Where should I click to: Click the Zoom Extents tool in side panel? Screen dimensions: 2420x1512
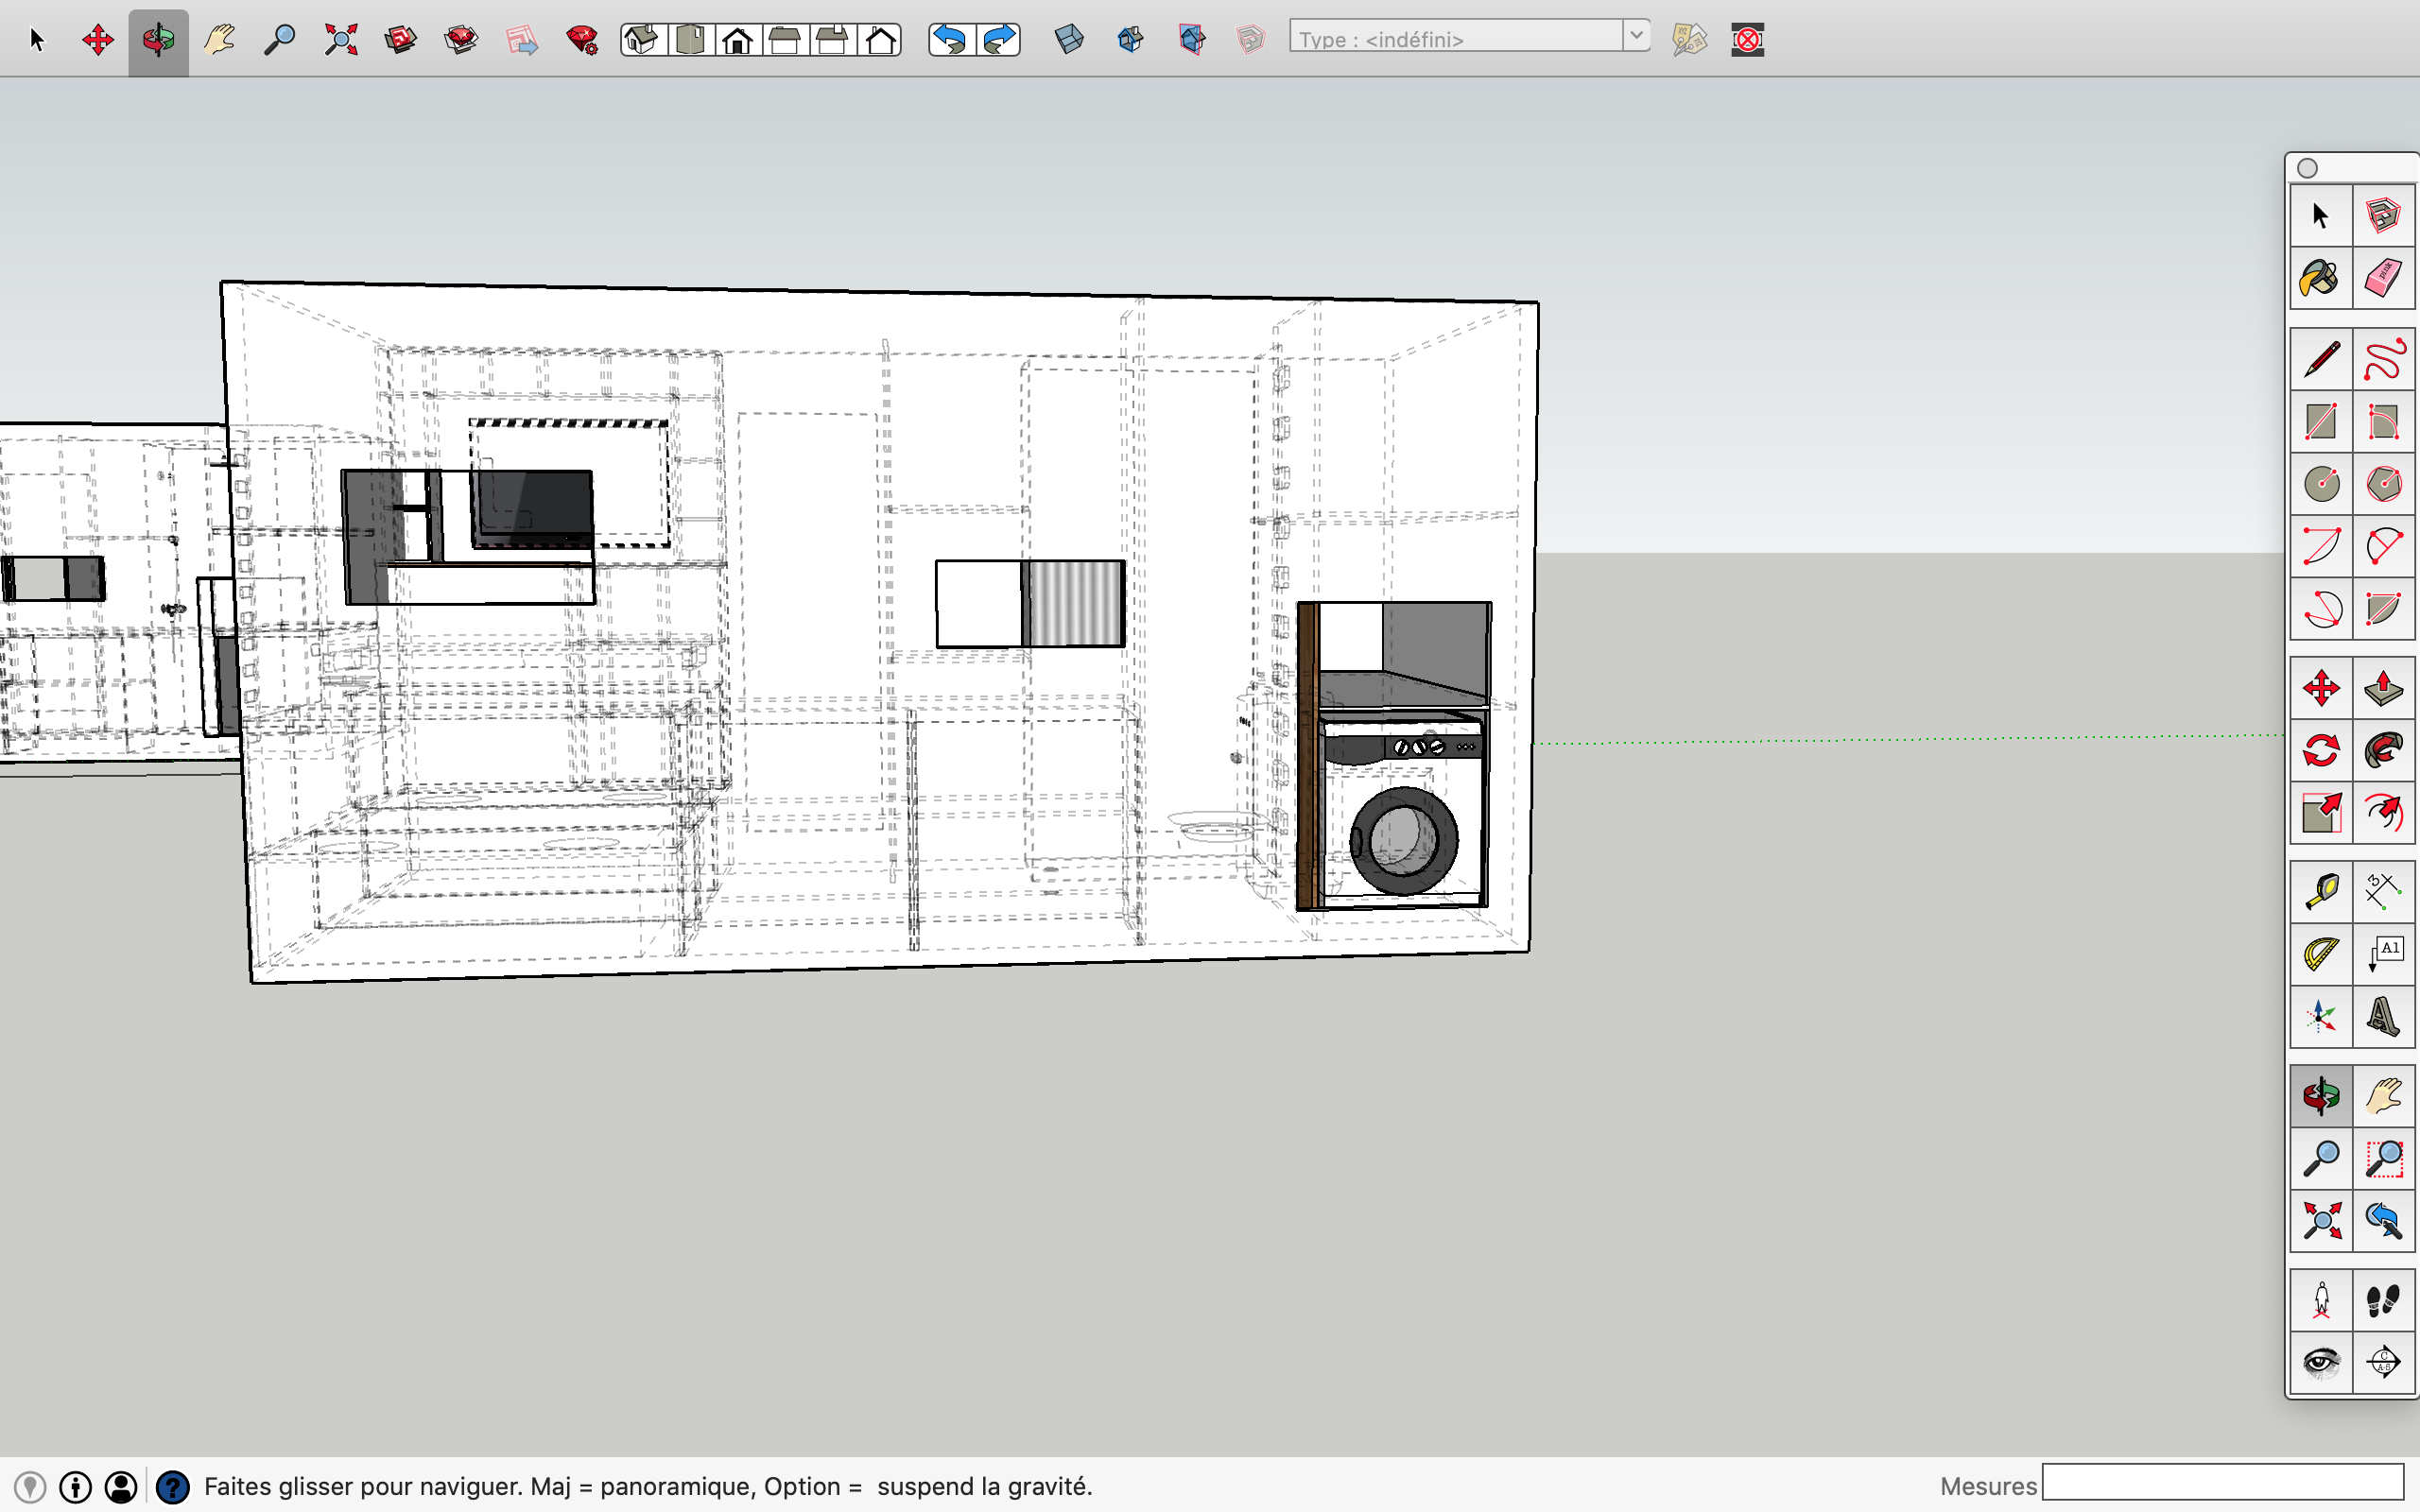(2320, 1220)
